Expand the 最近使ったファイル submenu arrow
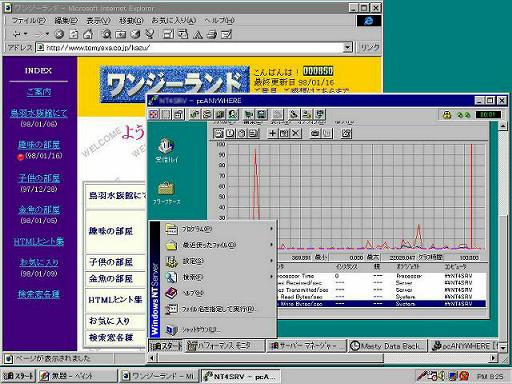The image size is (512, 384). 272,245
